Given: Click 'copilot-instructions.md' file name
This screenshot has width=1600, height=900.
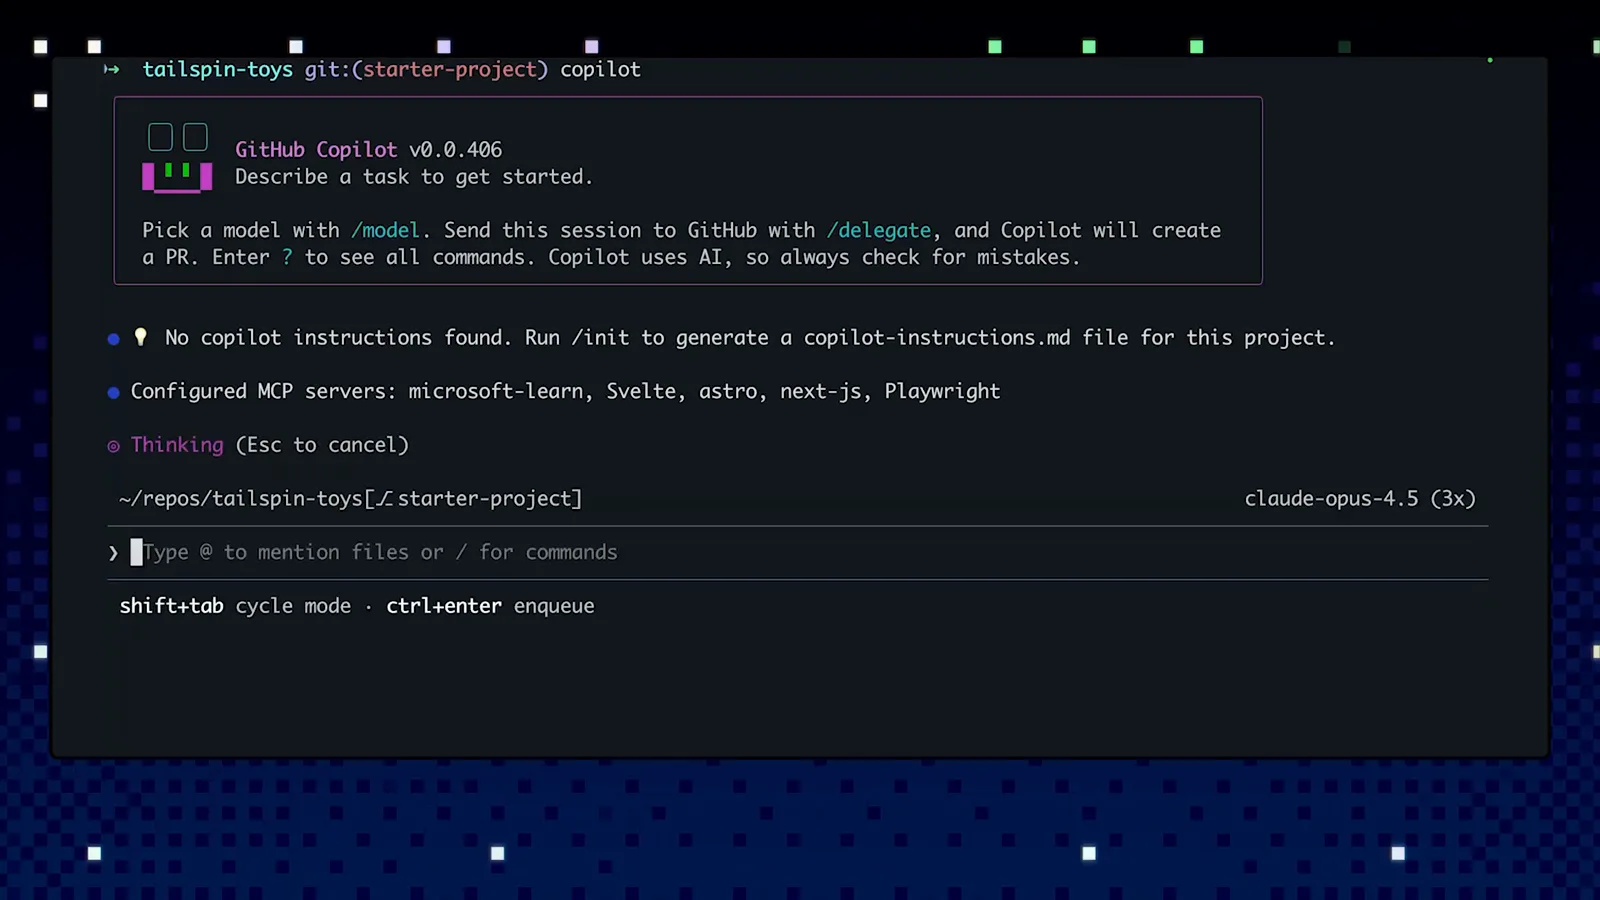Looking at the screenshot, I should point(937,337).
